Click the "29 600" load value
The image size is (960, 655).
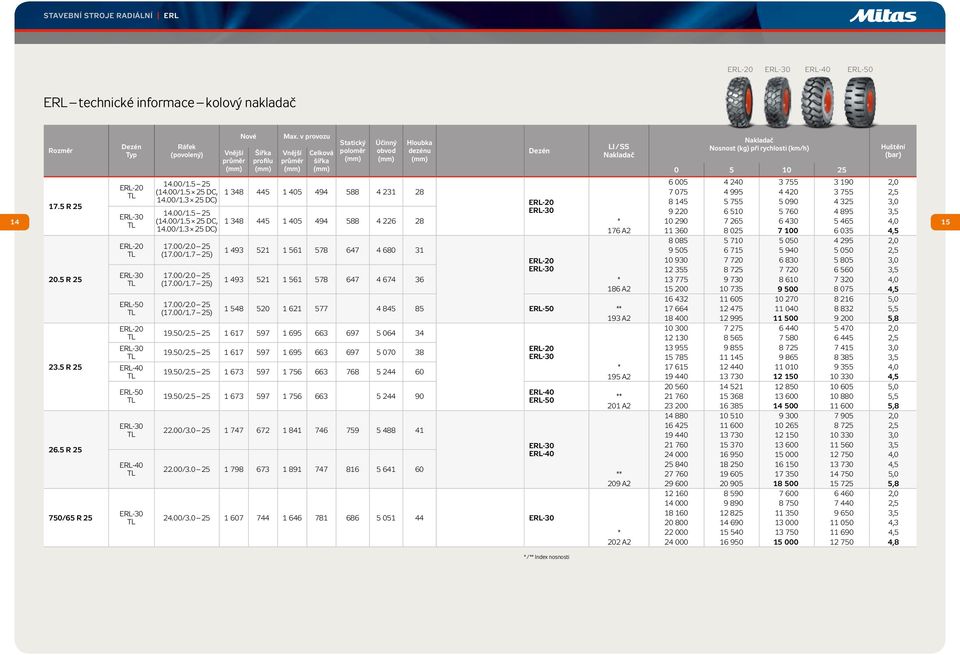coord(676,484)
